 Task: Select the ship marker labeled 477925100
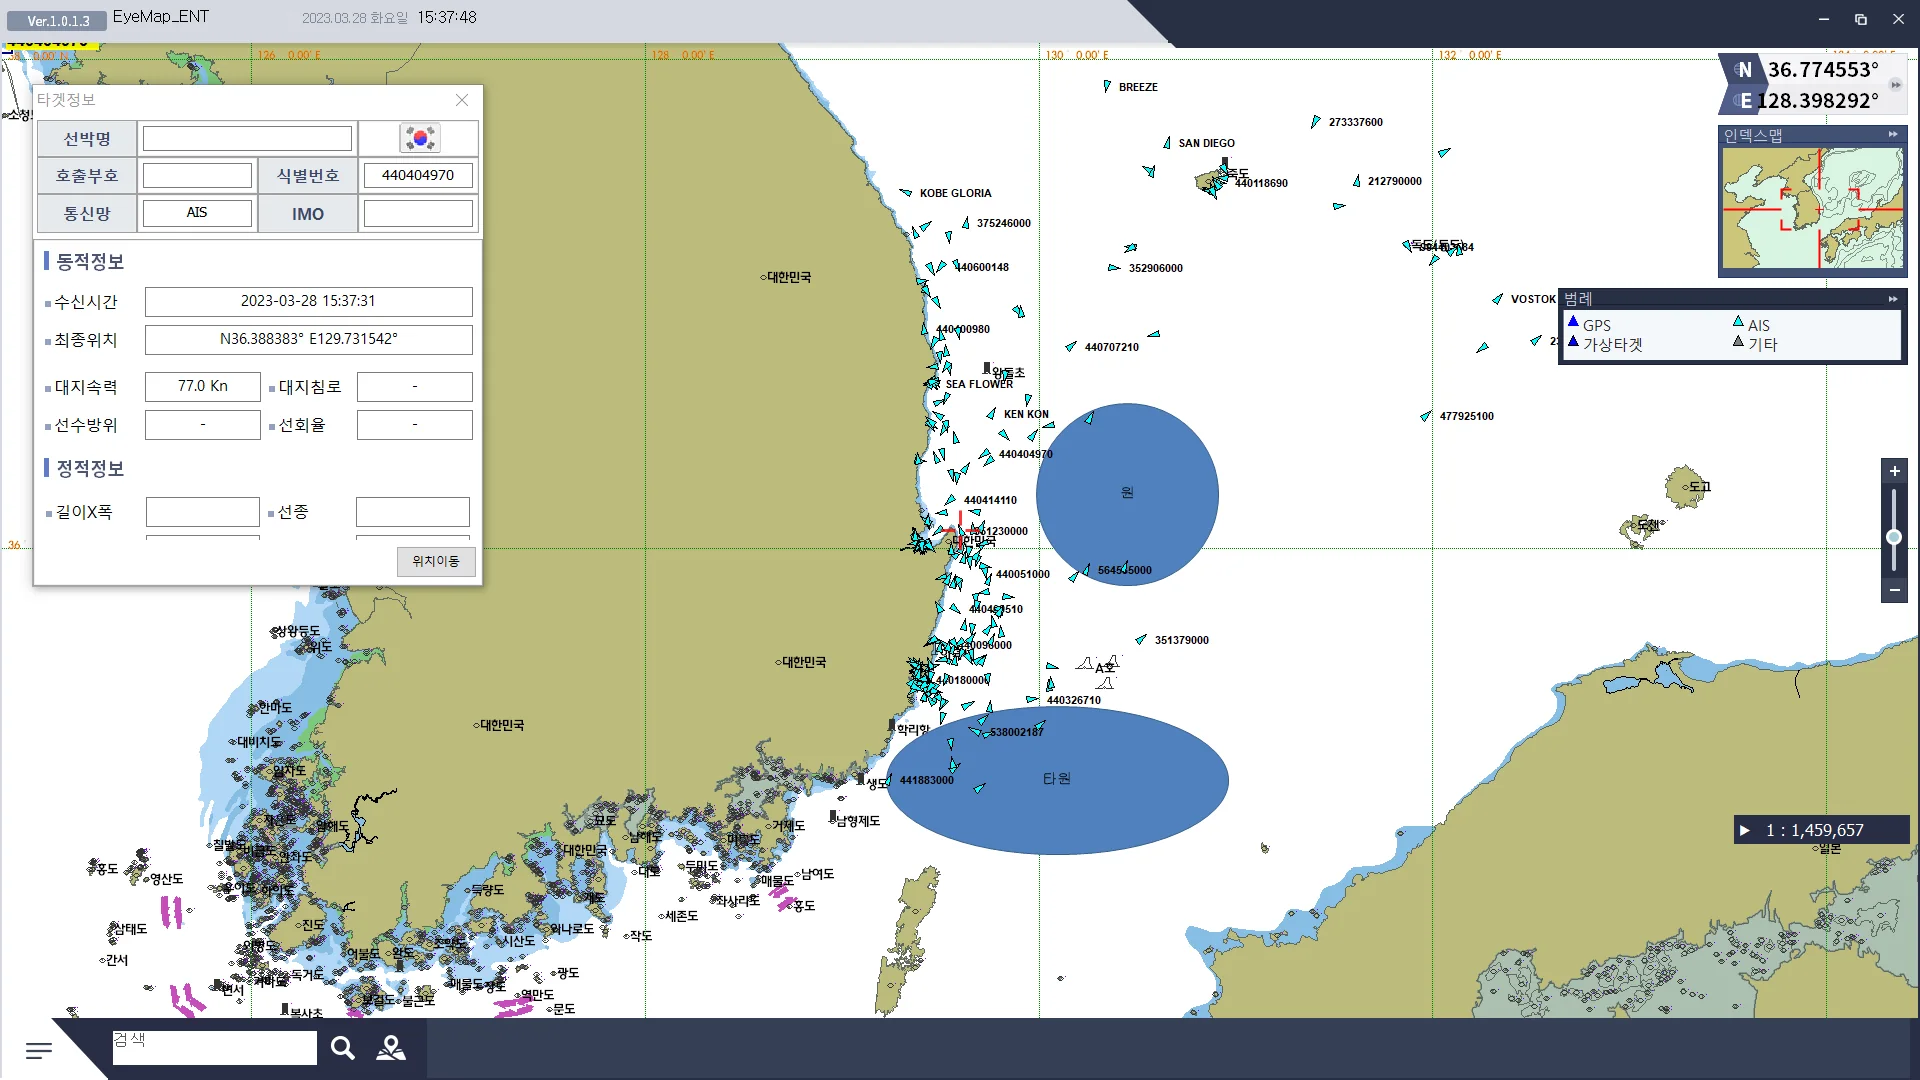click(x=1426, y=416)
